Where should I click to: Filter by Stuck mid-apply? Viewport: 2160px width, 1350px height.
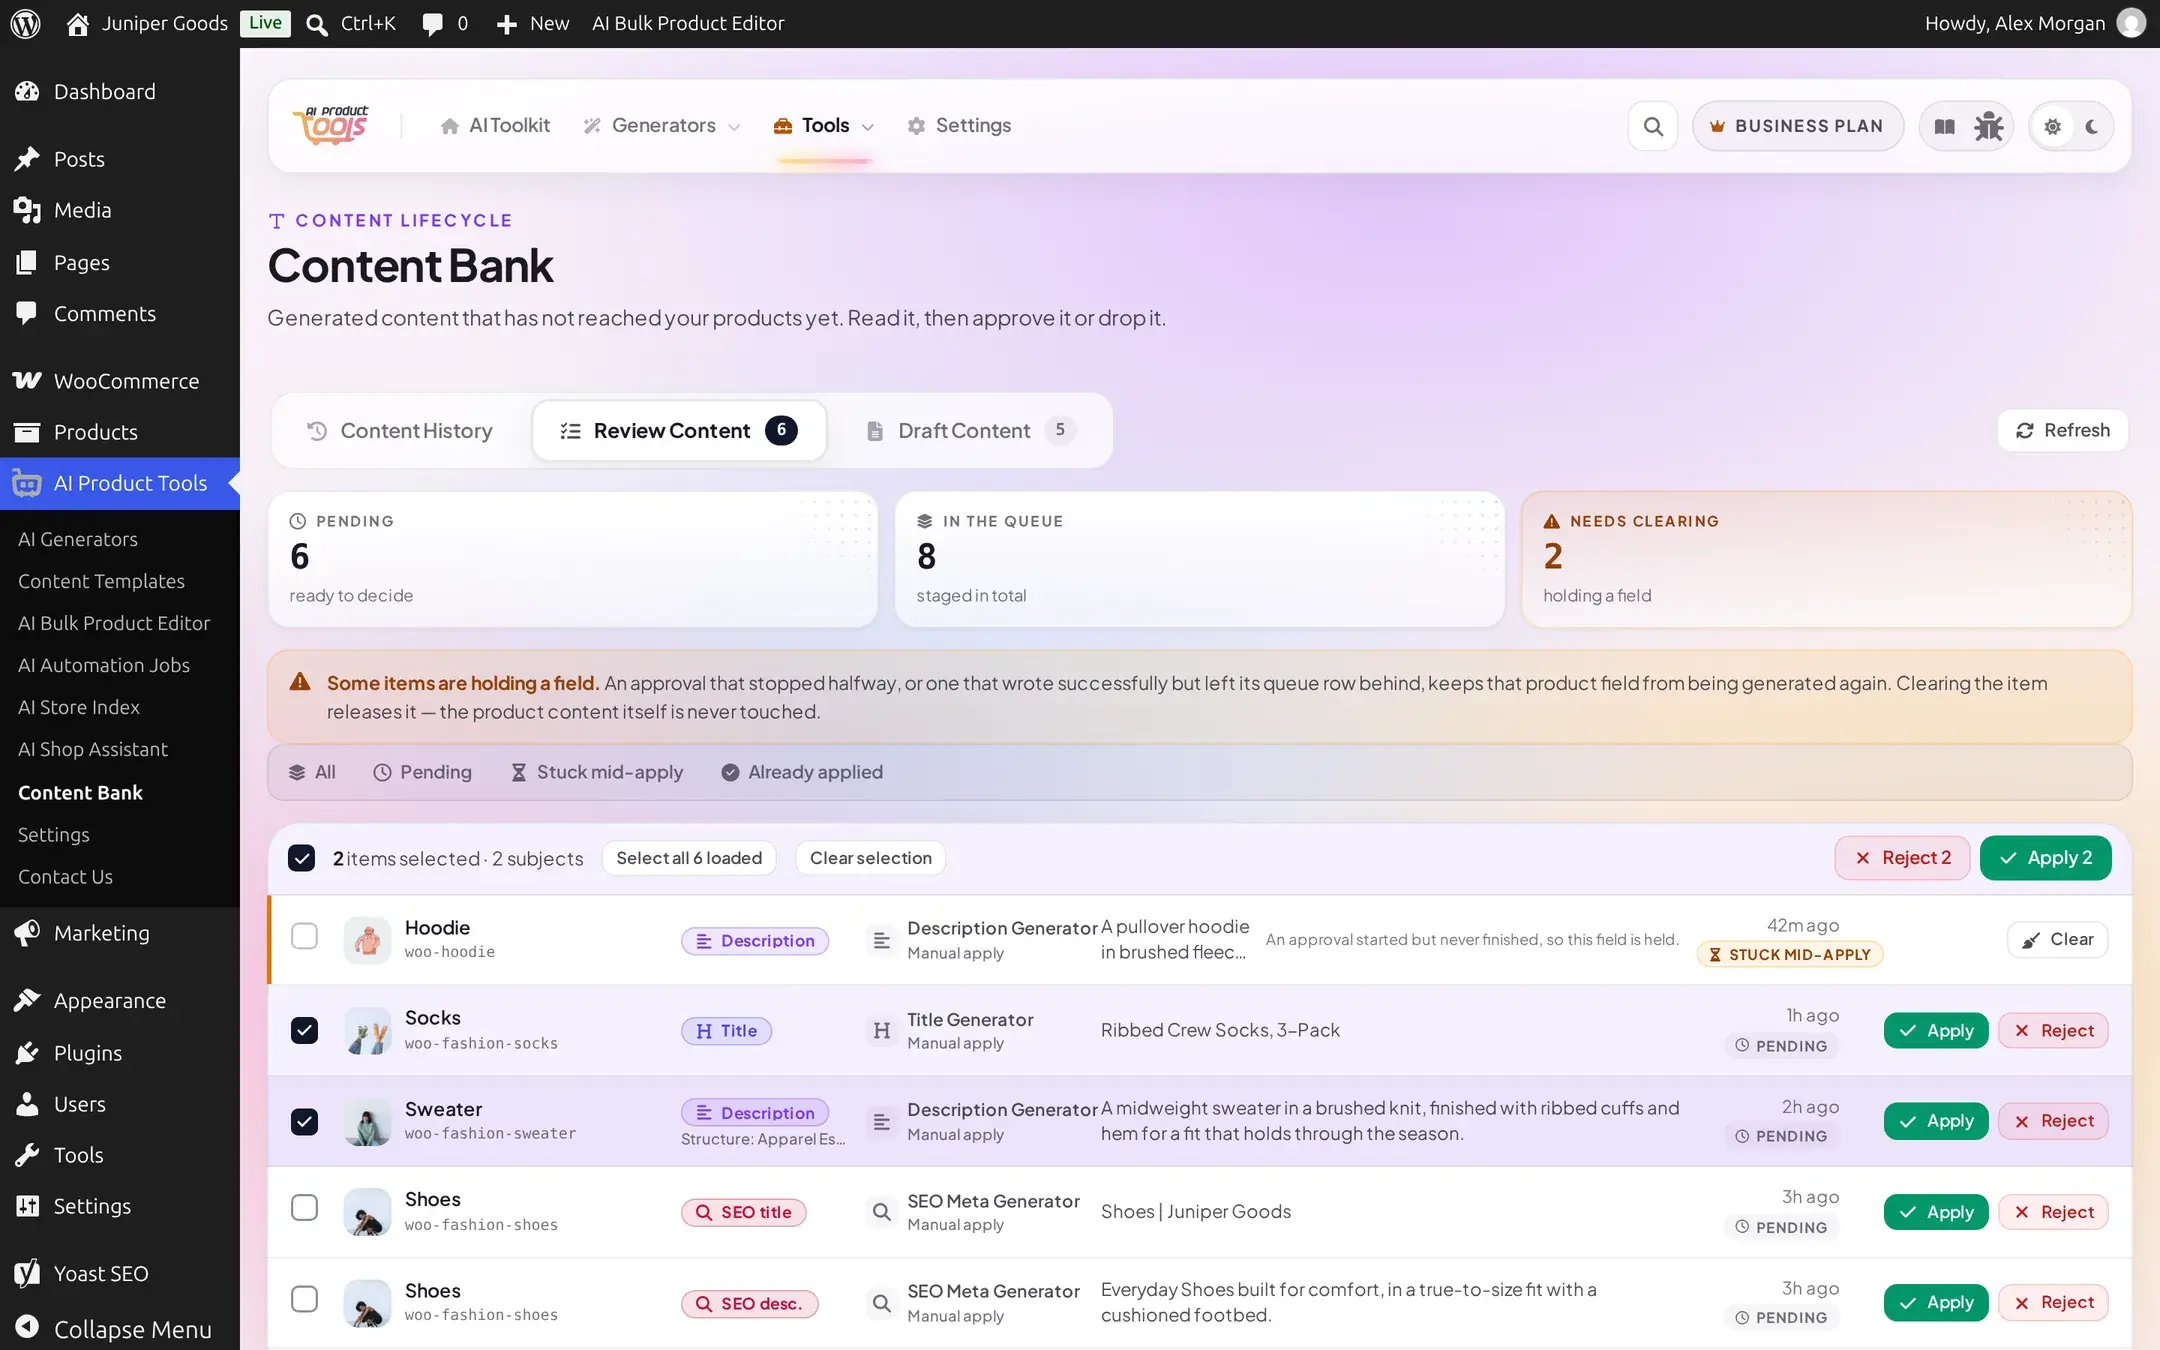[x=597, y=772]
